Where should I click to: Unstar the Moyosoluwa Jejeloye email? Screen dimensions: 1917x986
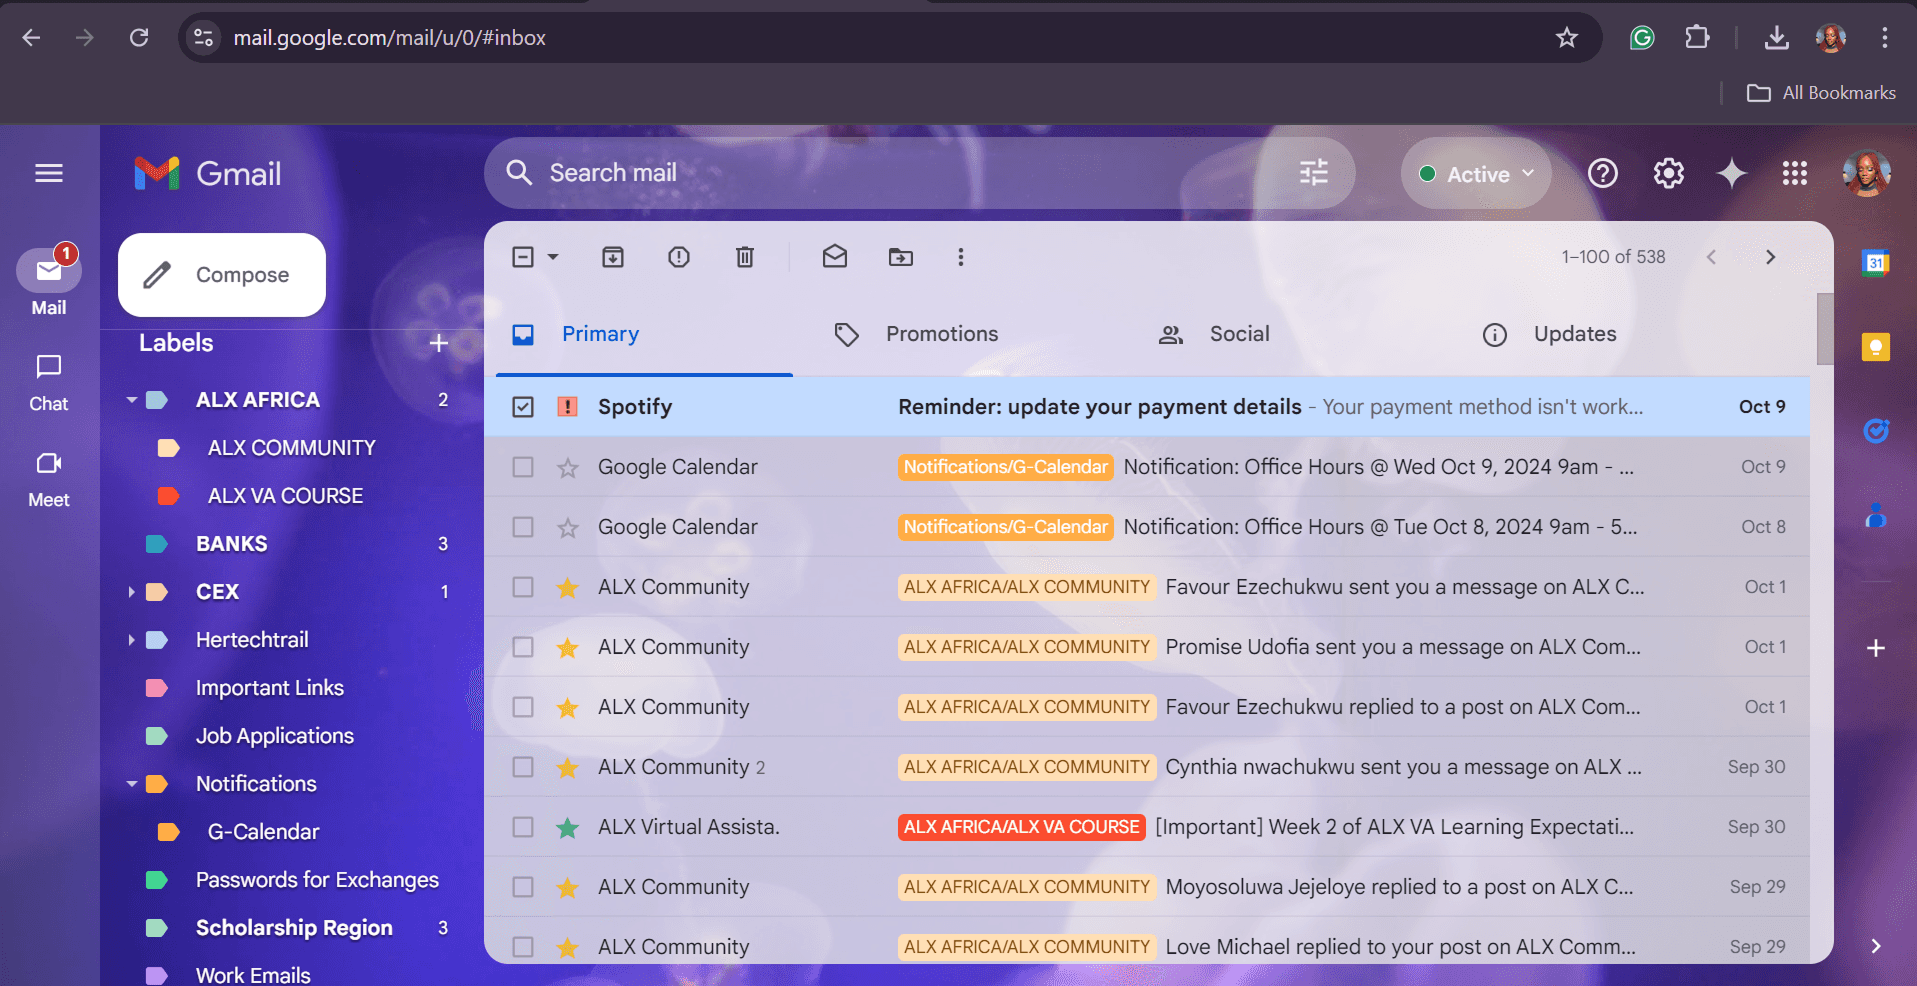click(x=568, y=887)
